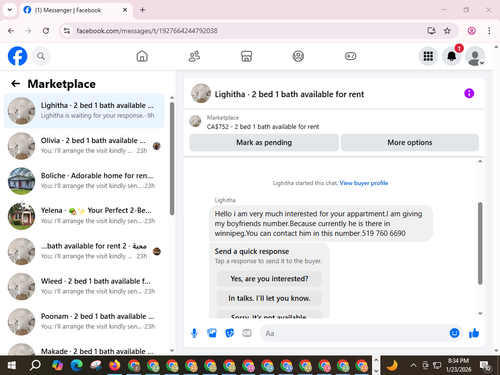
Task: Open Boliche Adorable home conversation
Action: point(84,181)
